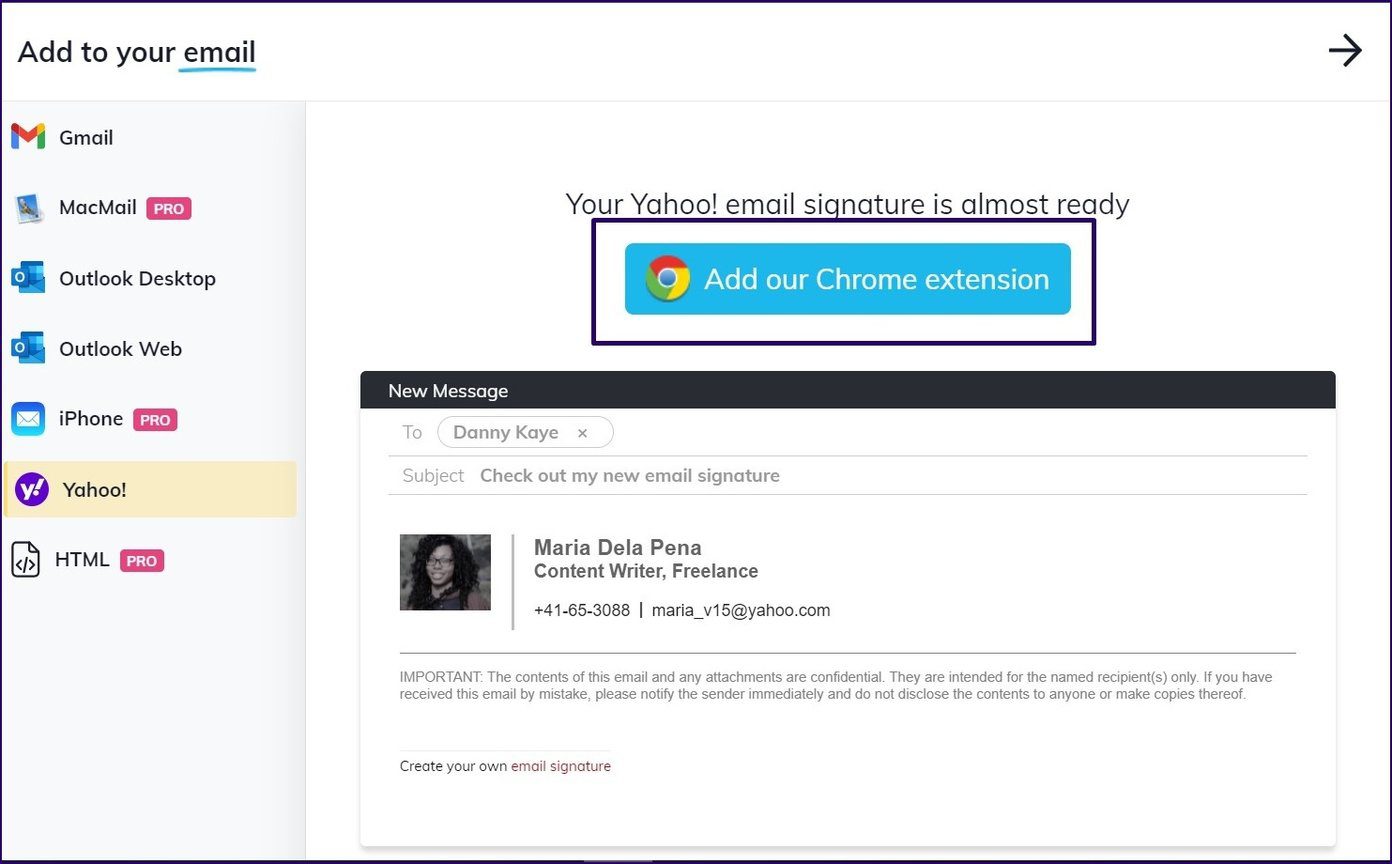This screenshot has width=1392, height=864.
Task: Click the iPhone mail envelope icon
Action: coord(28,419)
